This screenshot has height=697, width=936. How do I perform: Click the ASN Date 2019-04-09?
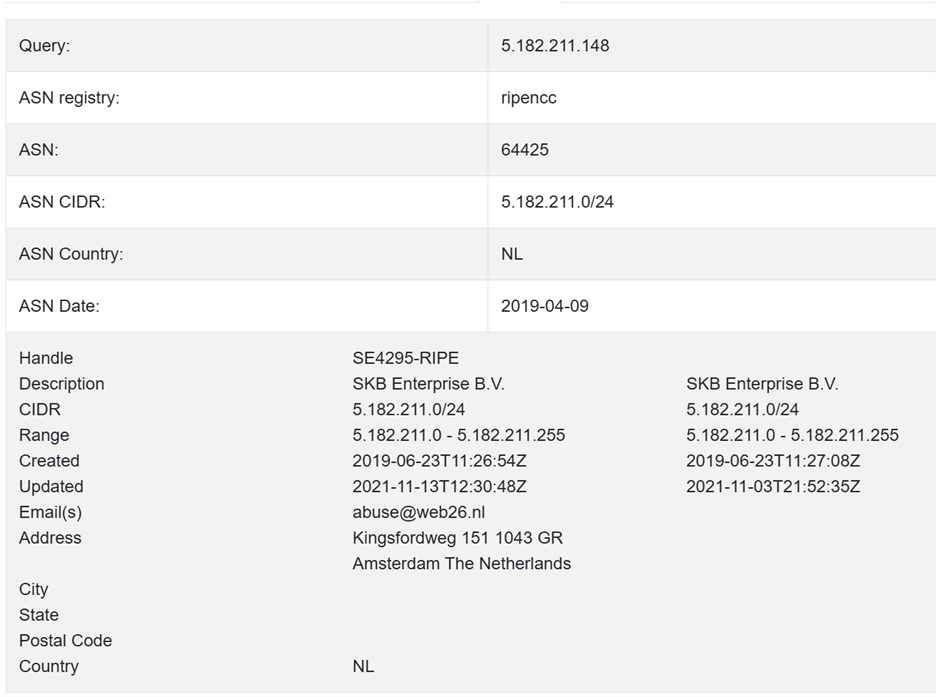coord(545,306)
